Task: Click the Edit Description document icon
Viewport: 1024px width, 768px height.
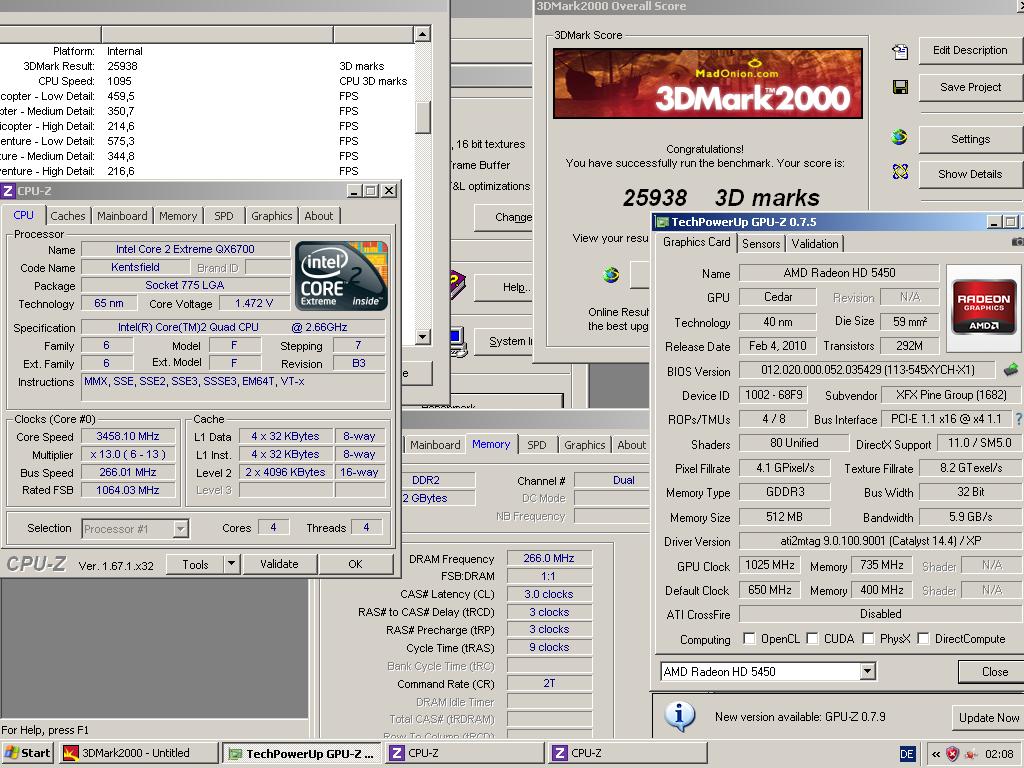Action: coord(900,52)
